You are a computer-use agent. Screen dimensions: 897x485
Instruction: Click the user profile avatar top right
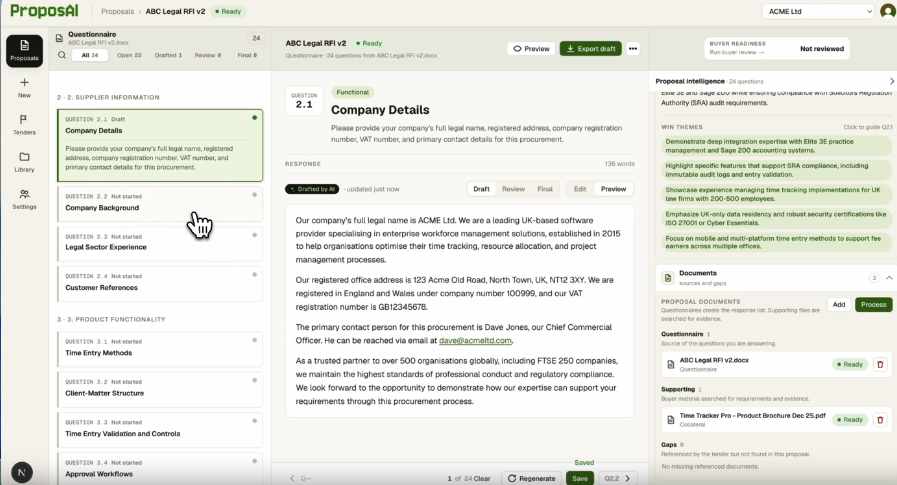click(x=888, y=11)
